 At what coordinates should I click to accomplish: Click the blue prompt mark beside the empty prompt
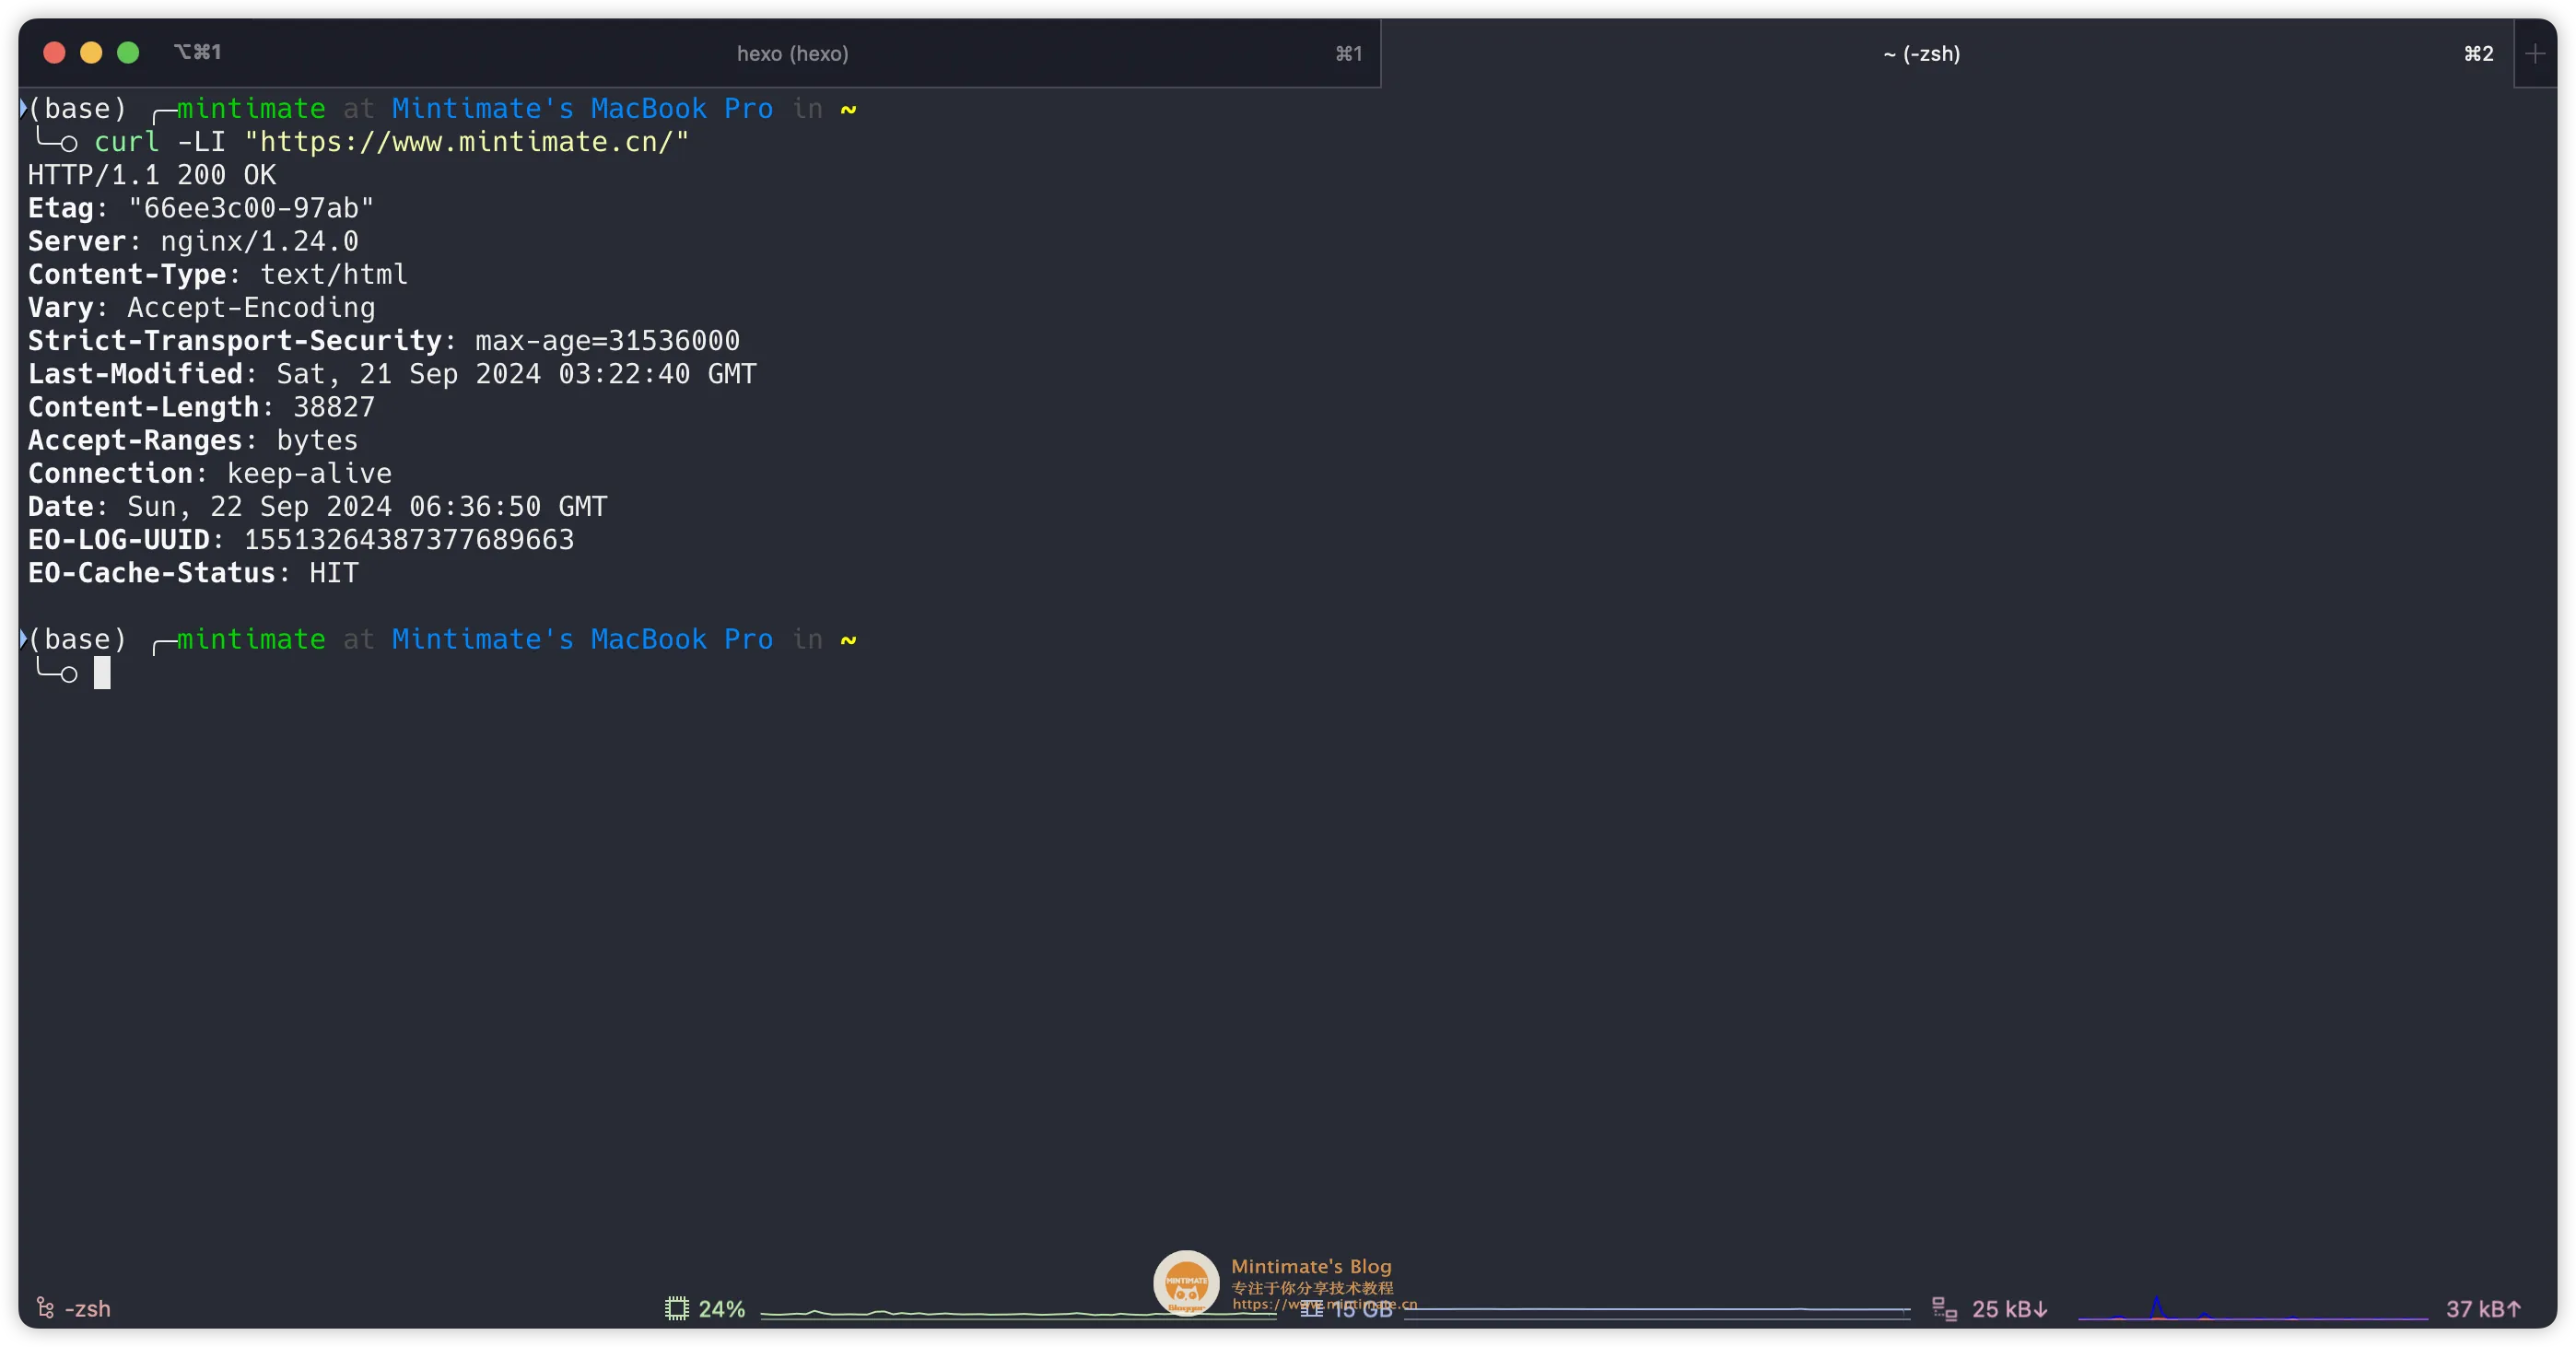tap(23, 638)
